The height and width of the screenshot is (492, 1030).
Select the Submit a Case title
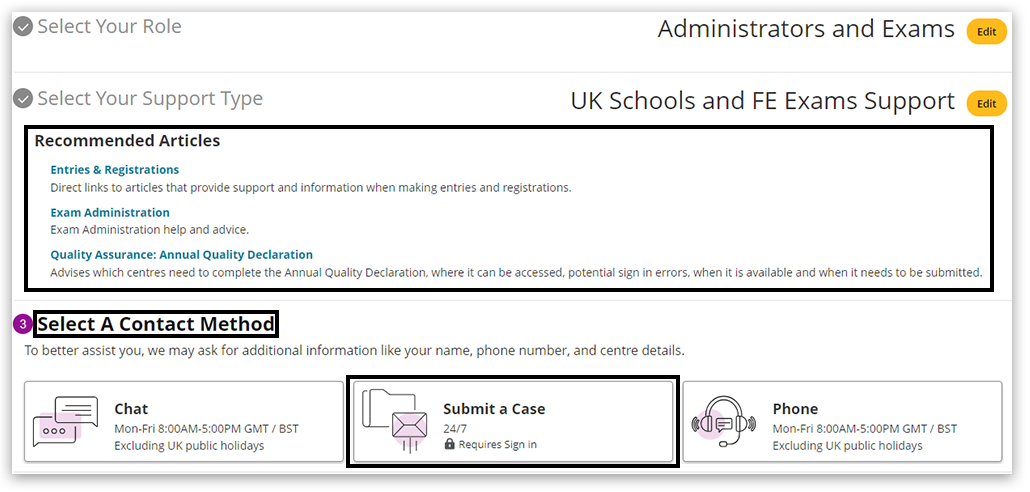point(494,409)
